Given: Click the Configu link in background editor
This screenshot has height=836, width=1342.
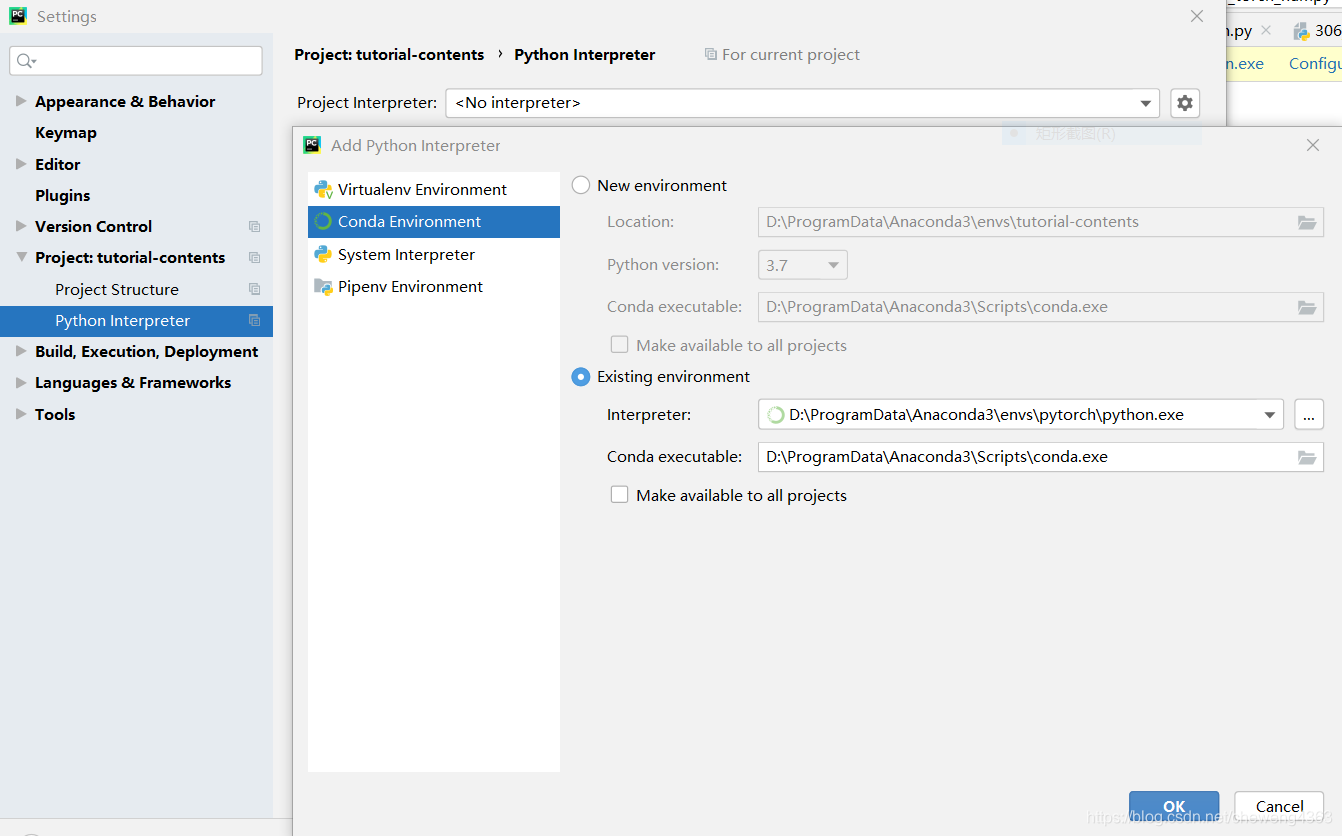Looking at the screenshot, I should click(1315, 63).
